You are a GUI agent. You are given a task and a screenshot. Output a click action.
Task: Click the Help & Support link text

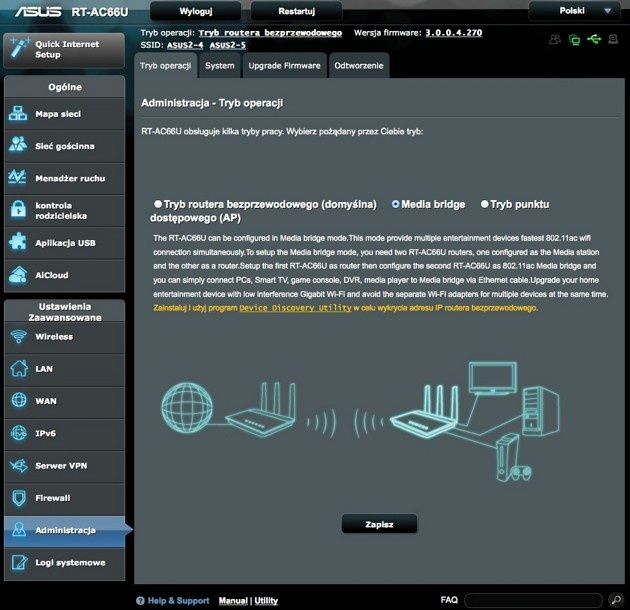point(178,601)
